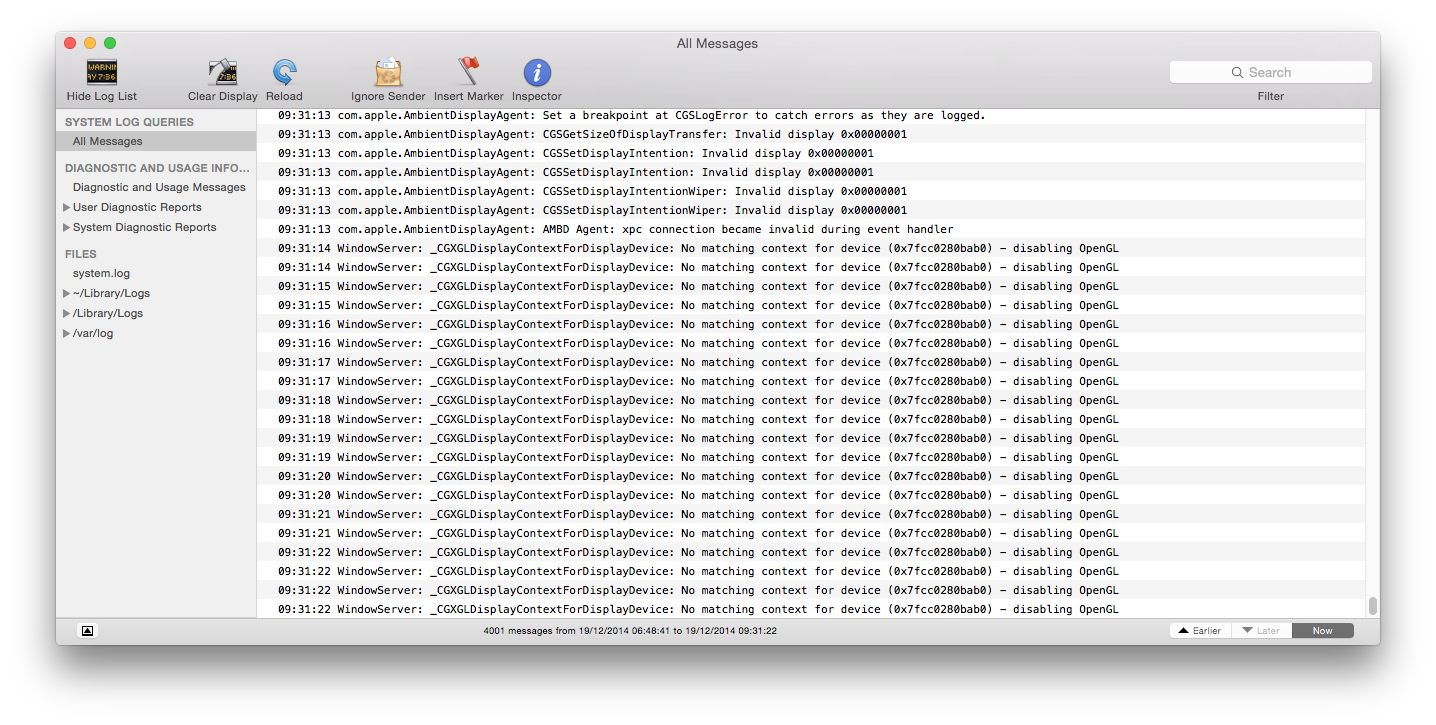The image size is (1436, 725).
Task: Zoom the window with green button
Action: [110, 43]
